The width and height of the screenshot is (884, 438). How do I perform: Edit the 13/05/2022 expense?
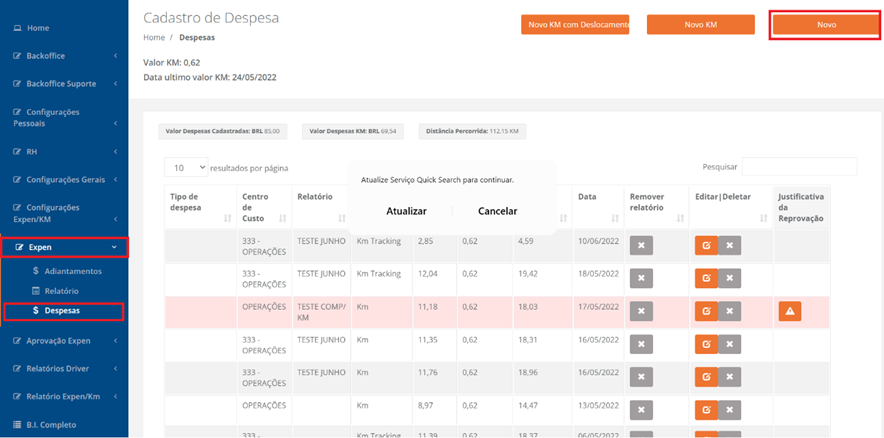click(x=706, y=410)
